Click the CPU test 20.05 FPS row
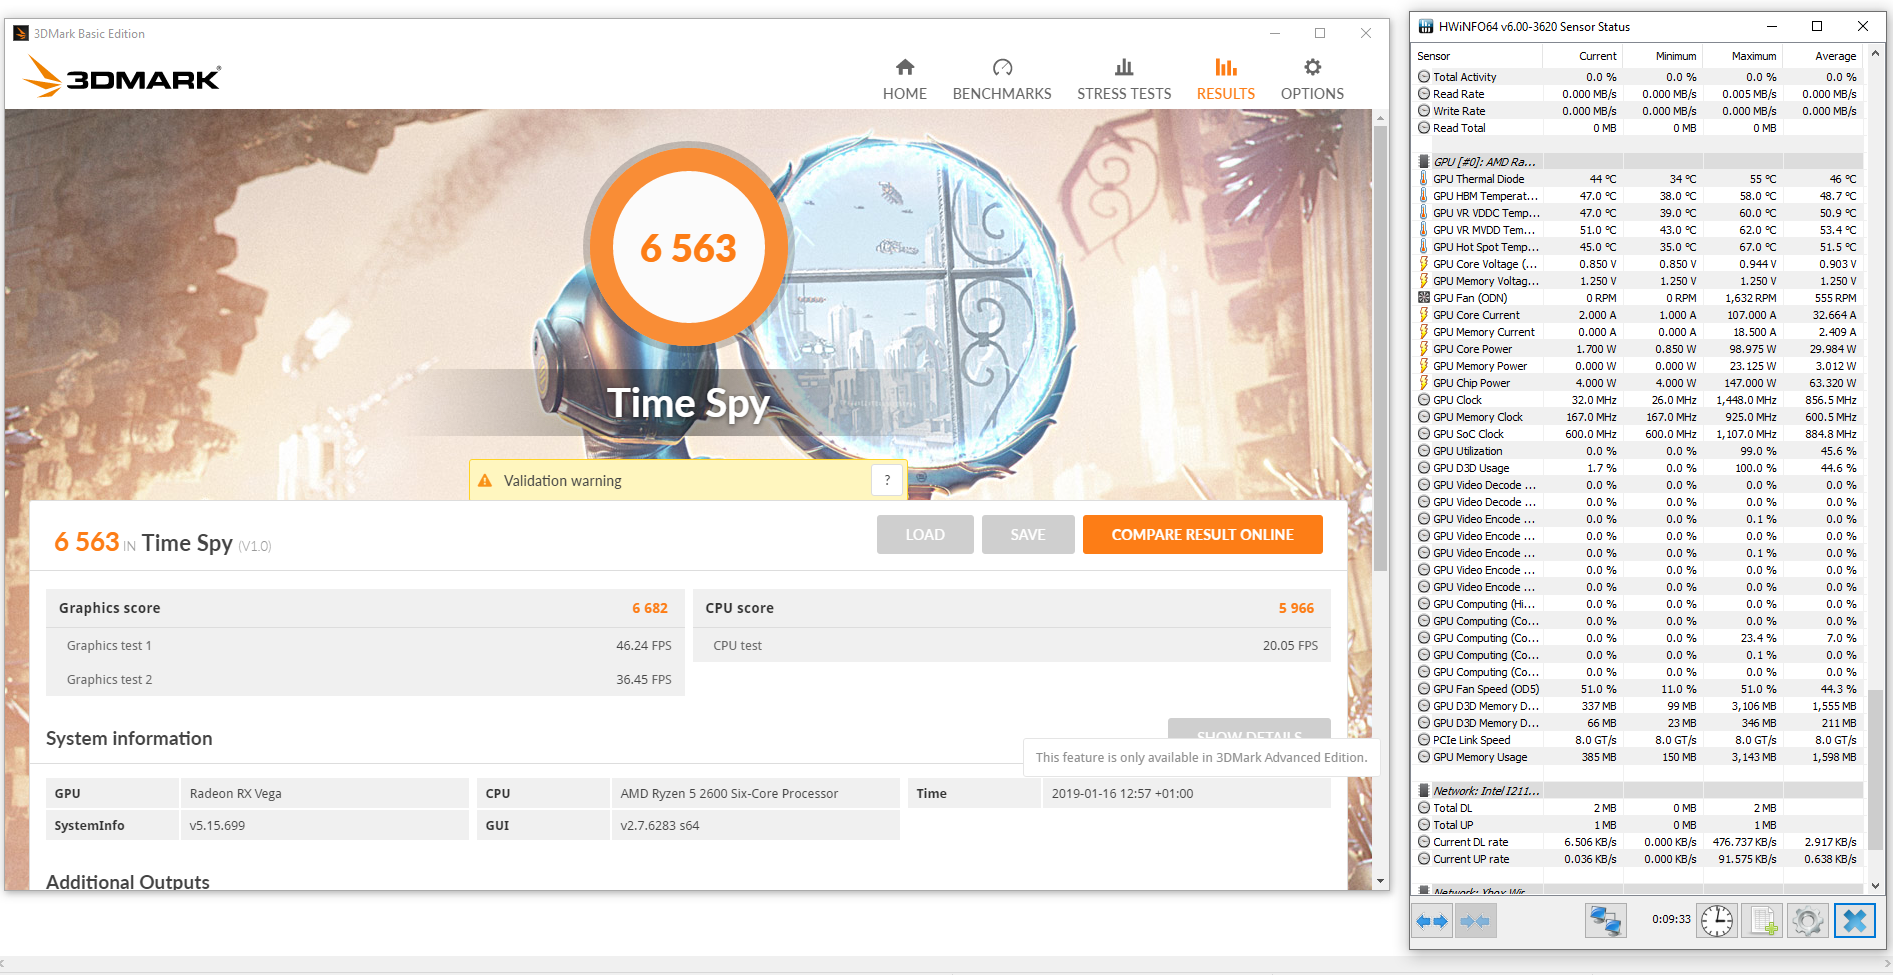Image resolution: width=1893 pixels, height=975 pixels. pyautogui.click(x=1012, y=645)
